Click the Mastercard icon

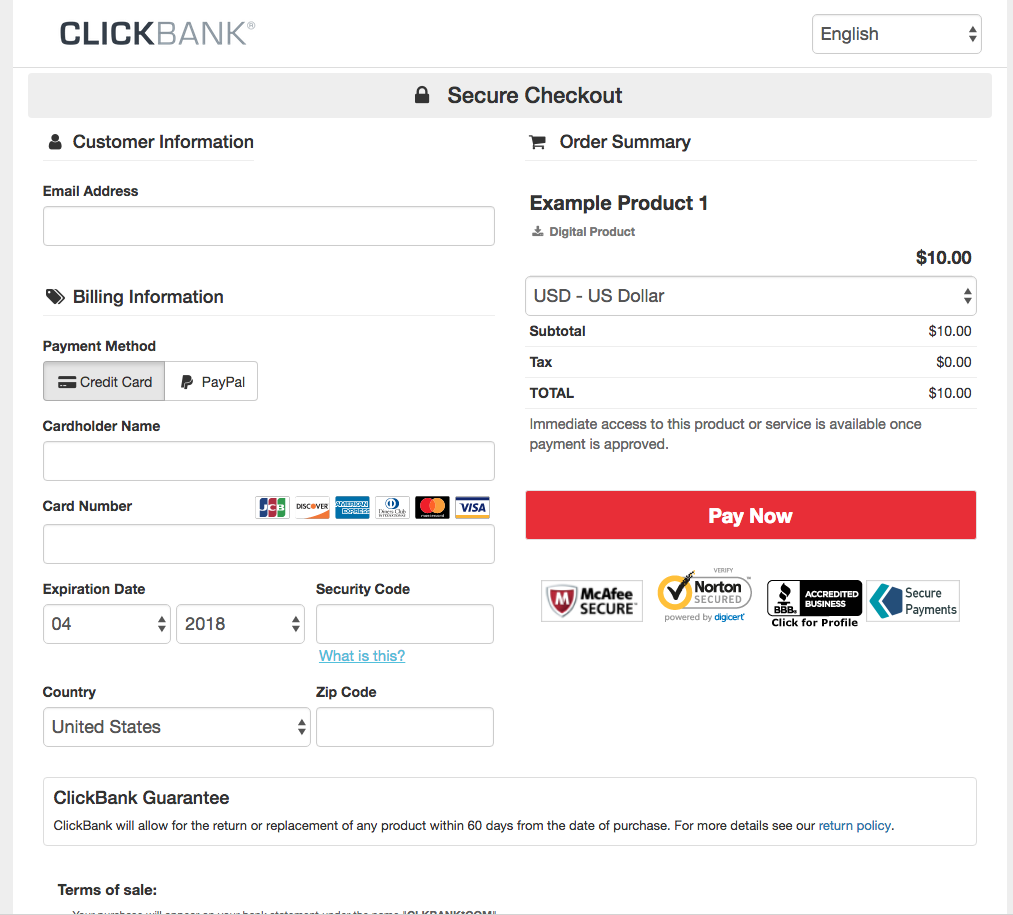pos(432,507)
